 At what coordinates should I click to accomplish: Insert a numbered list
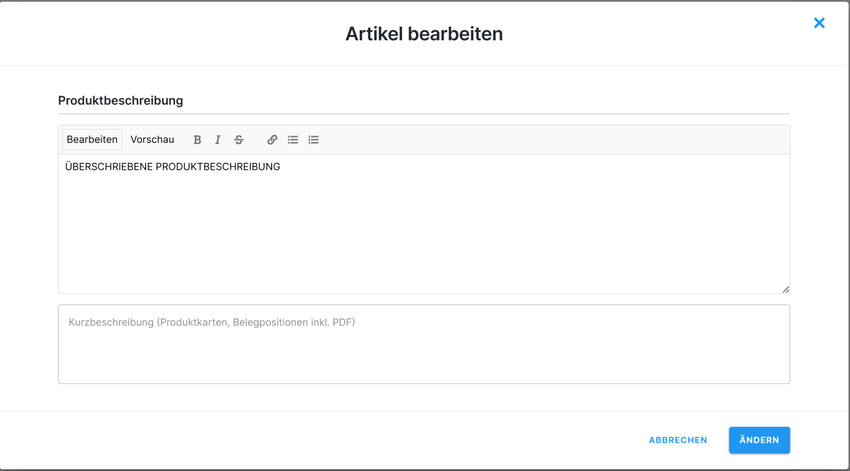(314, 140)
